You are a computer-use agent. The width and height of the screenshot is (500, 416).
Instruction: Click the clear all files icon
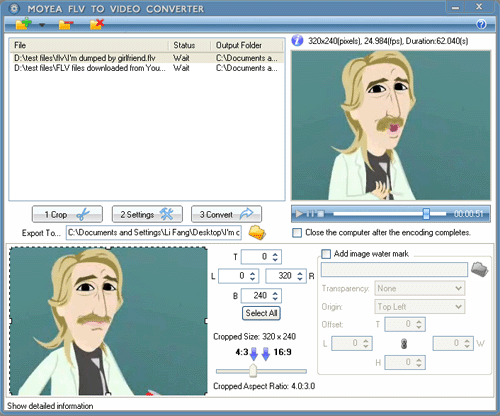pyautogui.click(x=97, y=24)
